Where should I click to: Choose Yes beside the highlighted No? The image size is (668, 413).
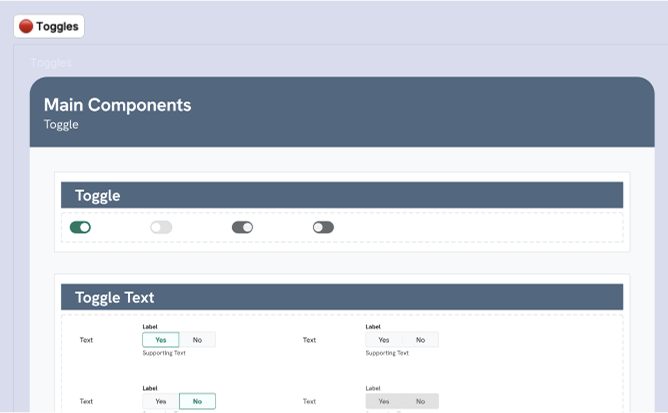pyautogui.click(x=161, y=401)
